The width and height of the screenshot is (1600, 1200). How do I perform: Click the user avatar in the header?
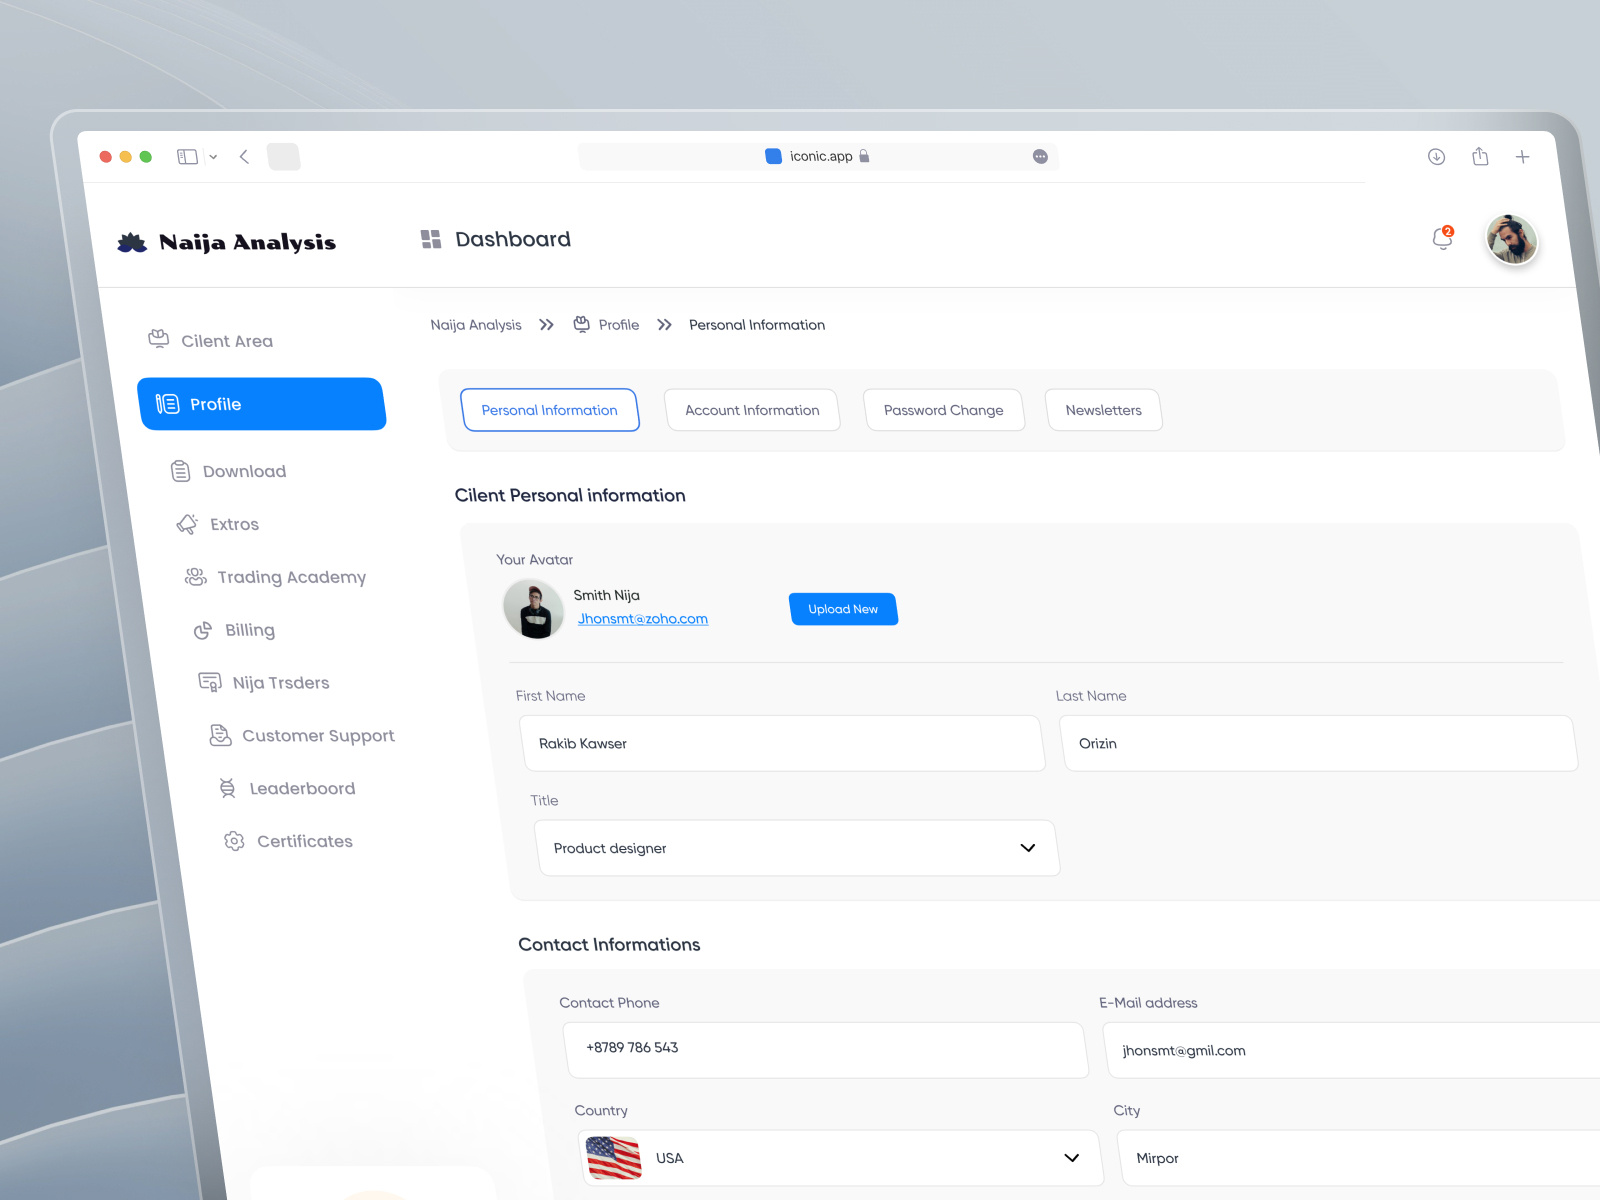[1513, 240]
